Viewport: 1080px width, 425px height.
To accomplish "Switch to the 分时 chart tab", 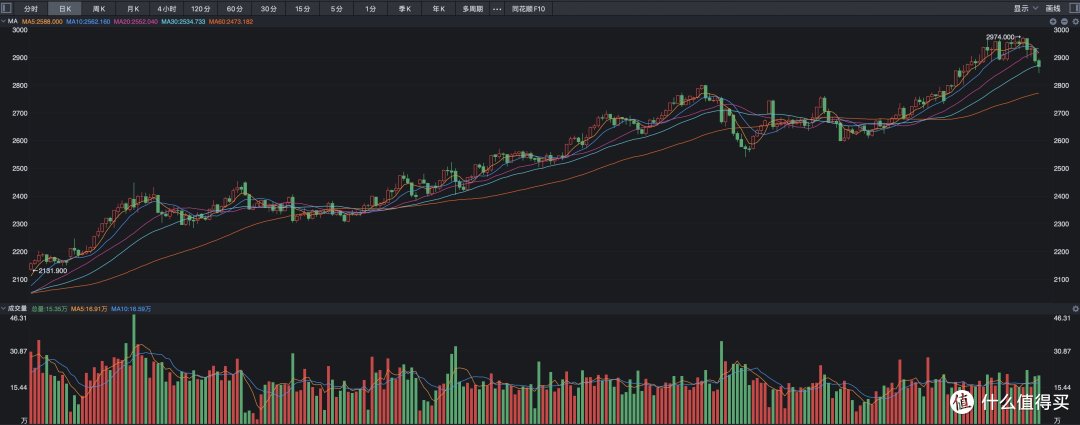I will click(x=31, y=9).
